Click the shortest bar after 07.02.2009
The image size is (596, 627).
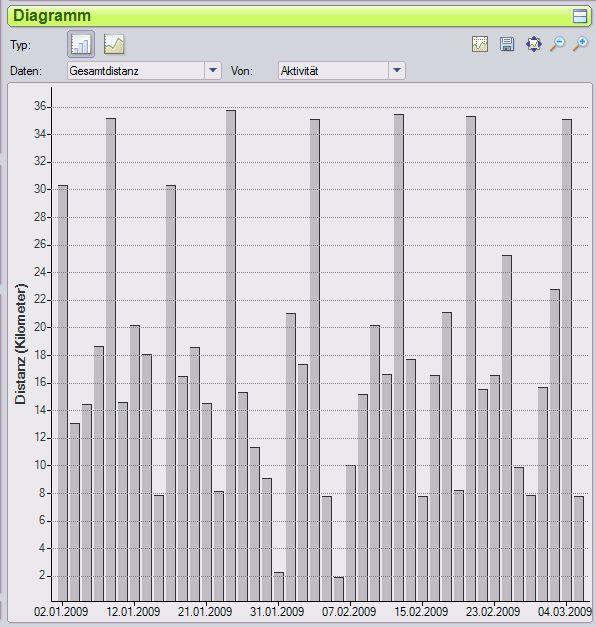[339, 589]
